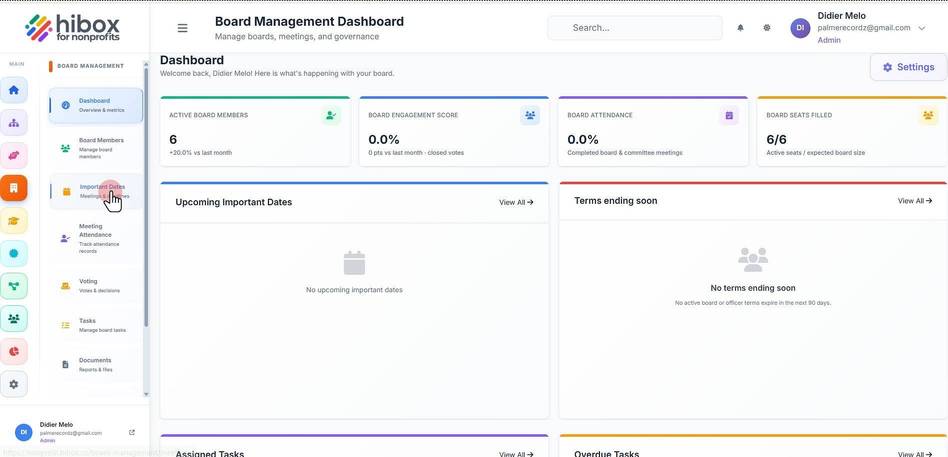Image resolution: width=948 pixels, height=457 pixels.
Task: Open the Documents menu item
Action: tap(96, 365)
